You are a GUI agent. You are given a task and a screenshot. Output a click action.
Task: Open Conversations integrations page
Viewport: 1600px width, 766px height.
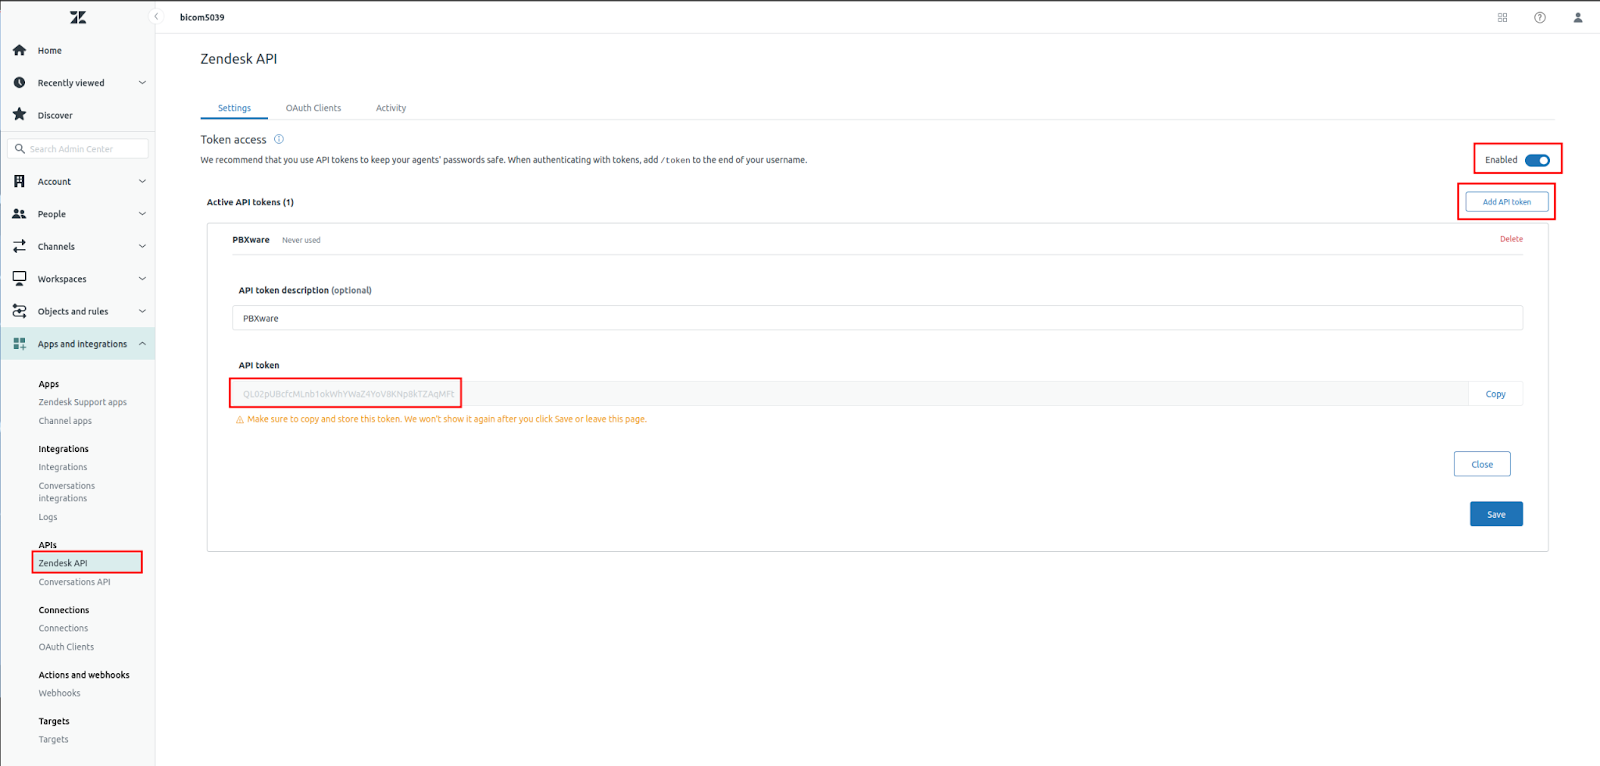coord(67,492)
